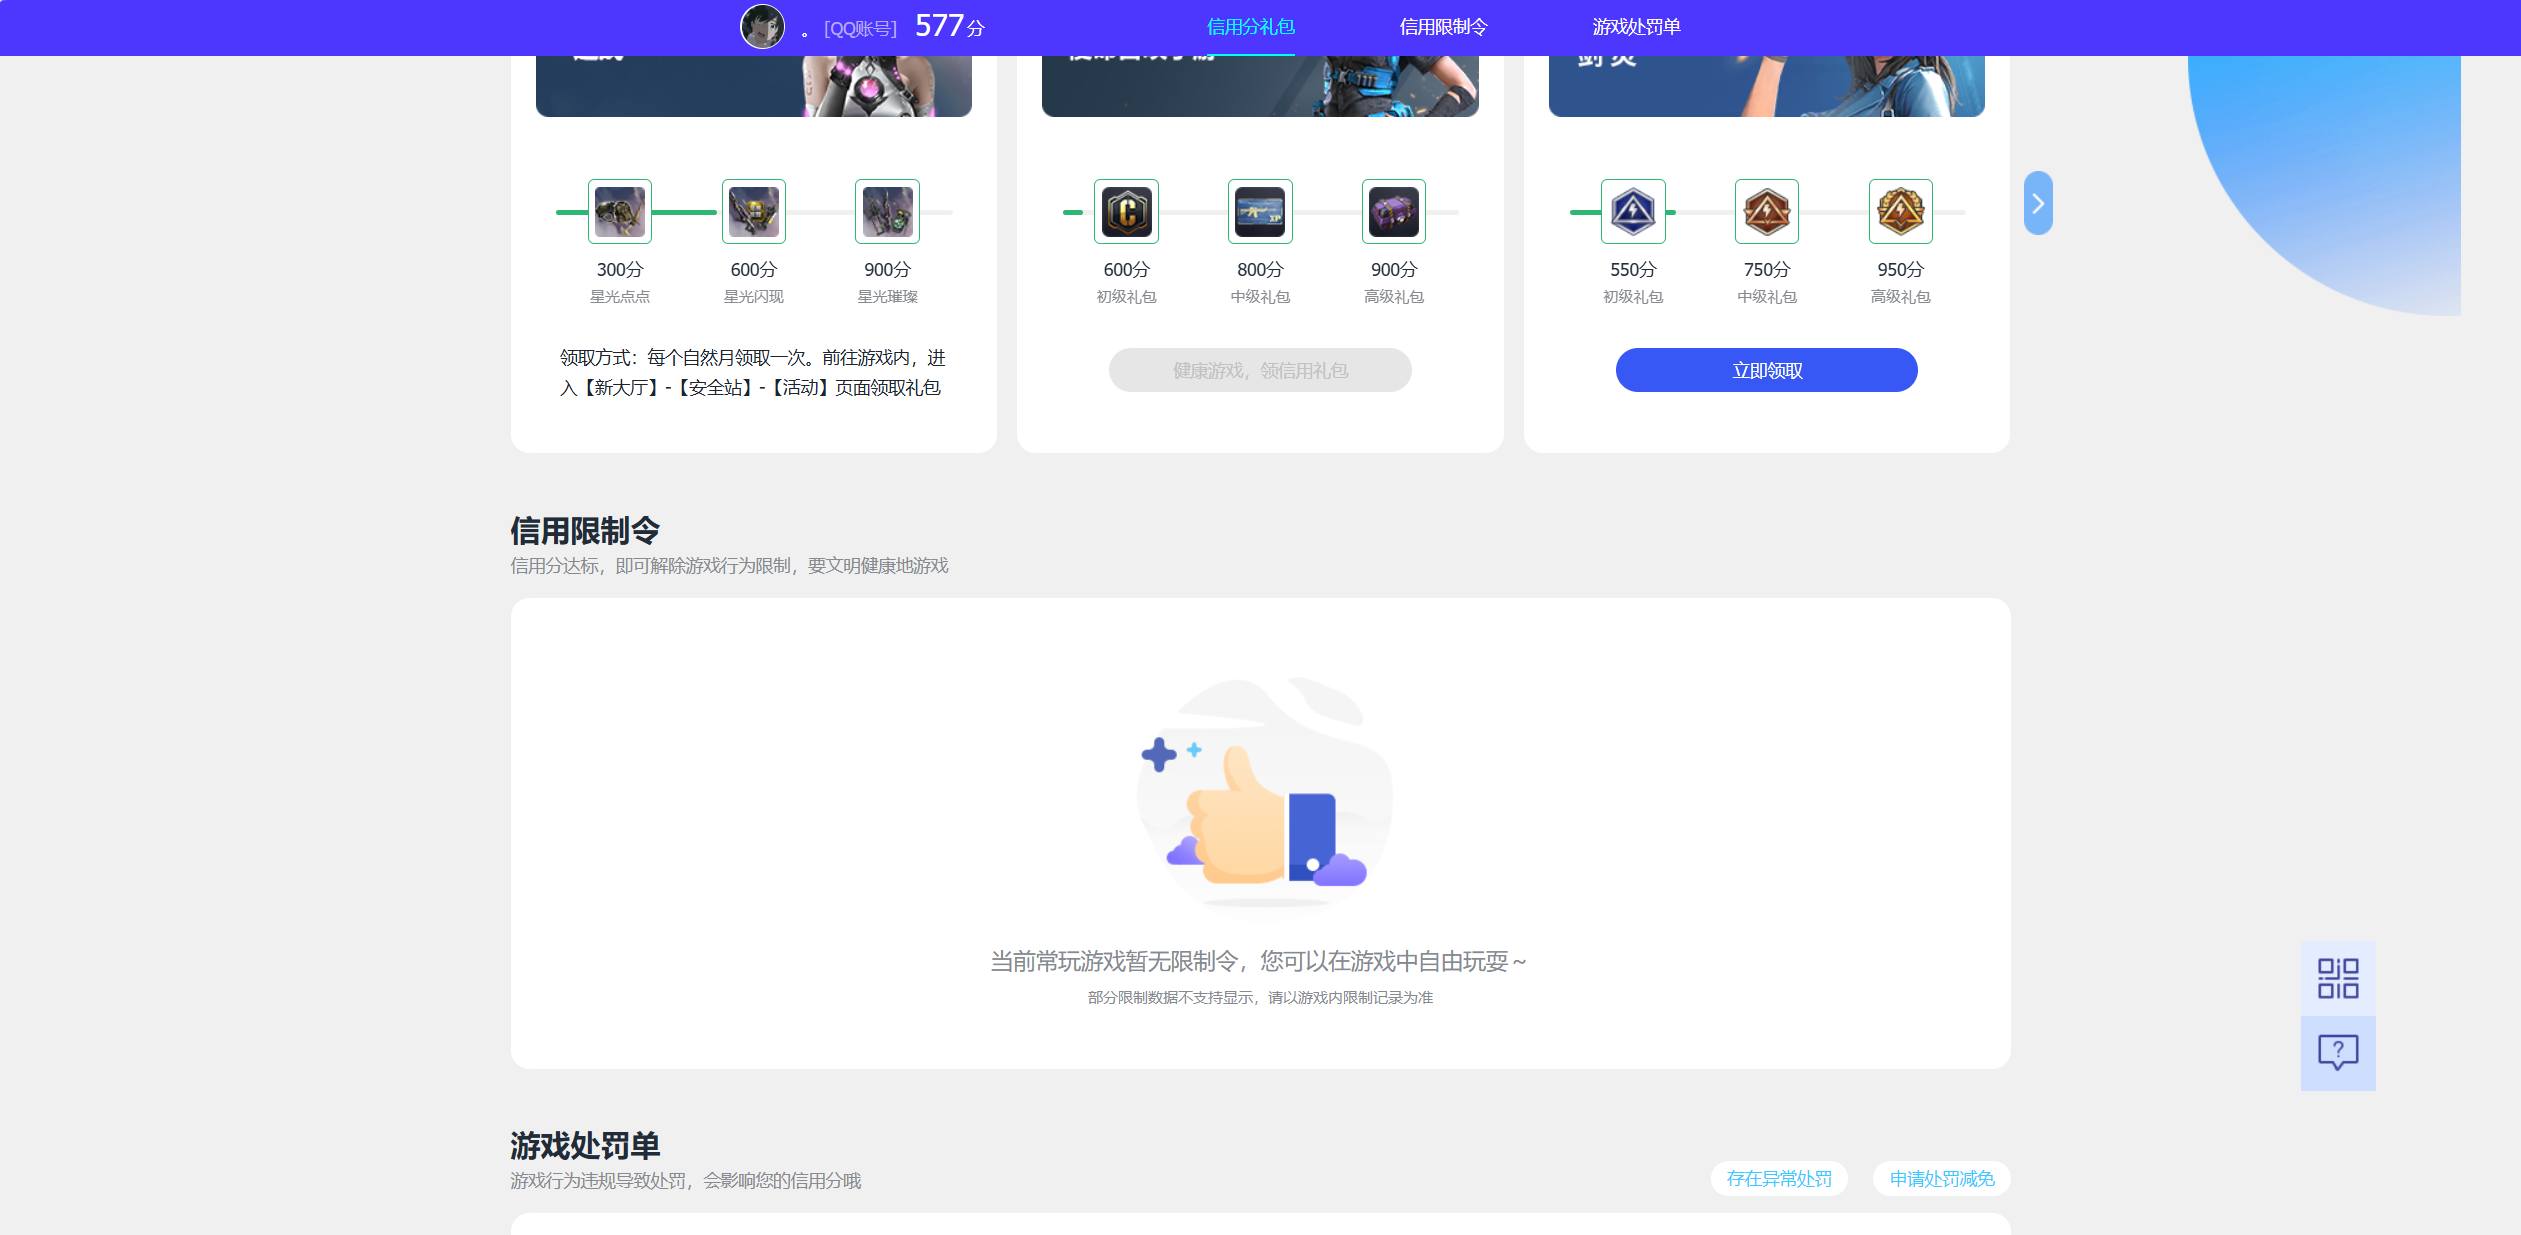Open the 申请处罚减免 link

(x=1942, y=1179)
